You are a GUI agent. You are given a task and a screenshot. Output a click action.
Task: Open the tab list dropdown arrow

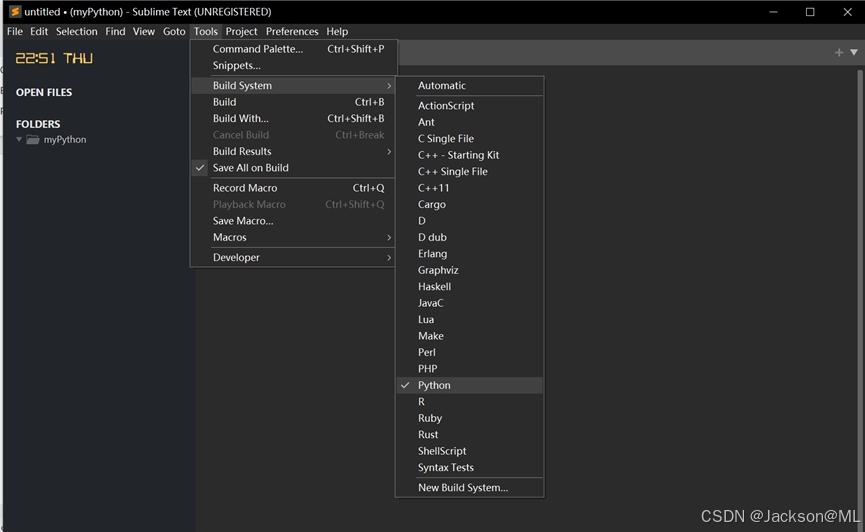(x=854, y=52)
